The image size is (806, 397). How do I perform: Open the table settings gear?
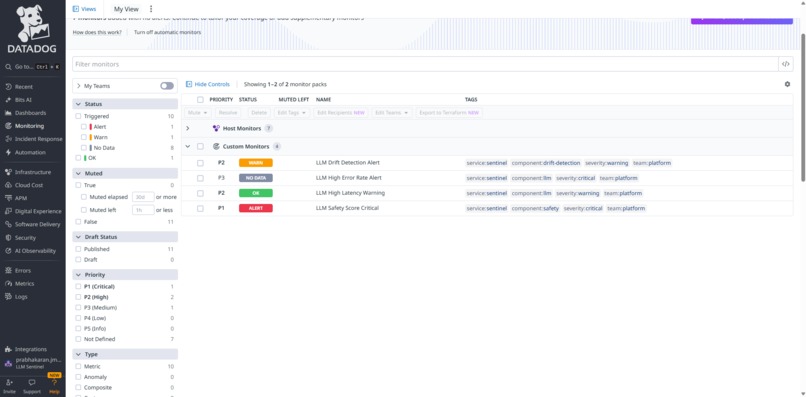(787, 84)
